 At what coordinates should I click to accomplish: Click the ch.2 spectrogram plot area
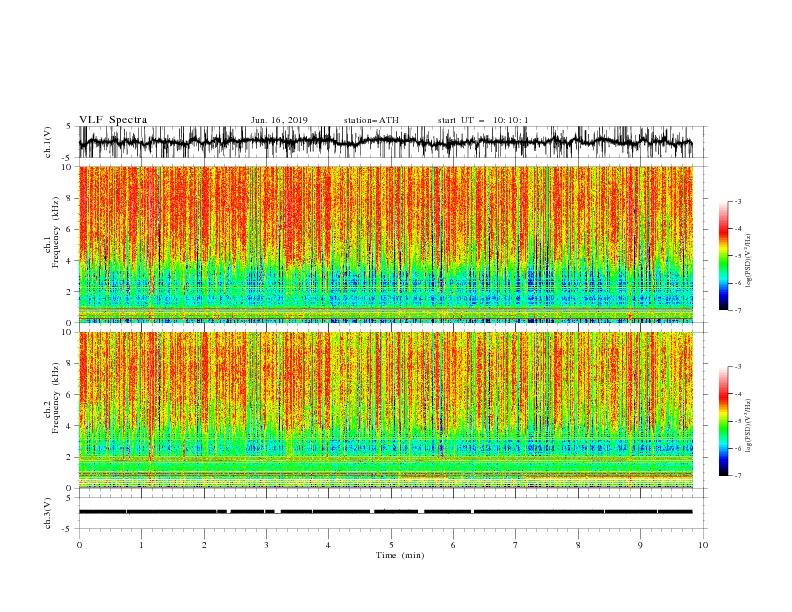click(385, 410)
